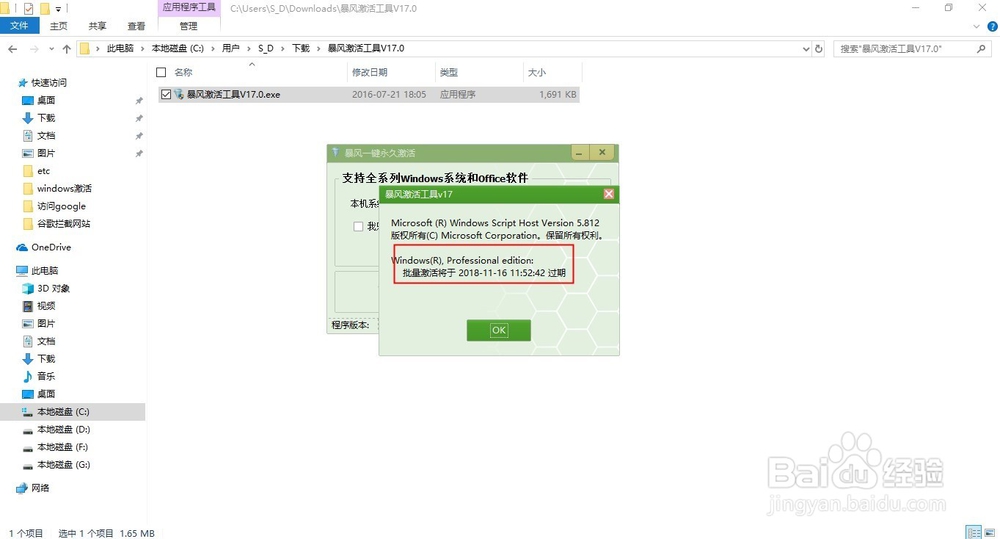Switch to the 共享 ribbon tab

pyautogui.click(x=97, y=26)
